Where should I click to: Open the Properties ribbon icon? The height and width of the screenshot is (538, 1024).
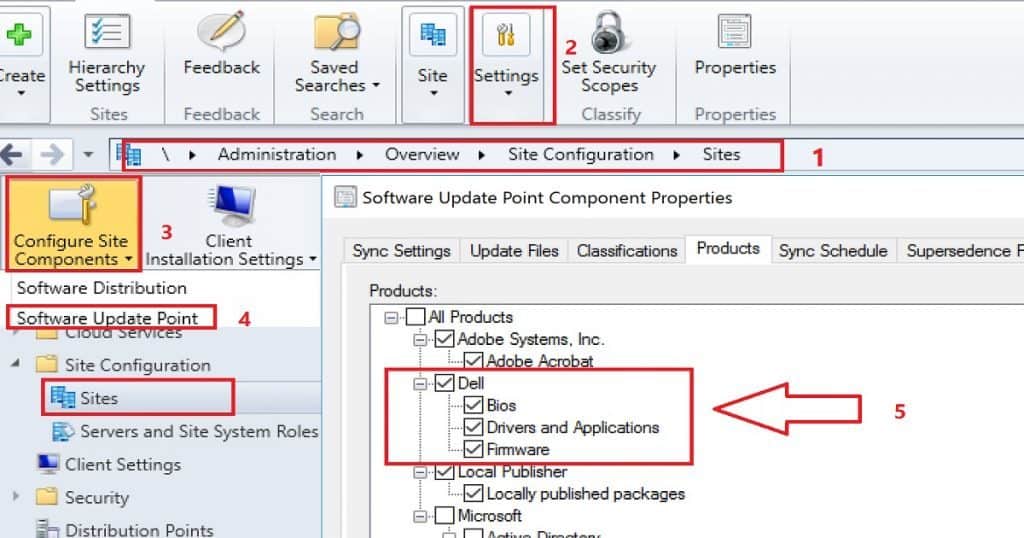735,31
